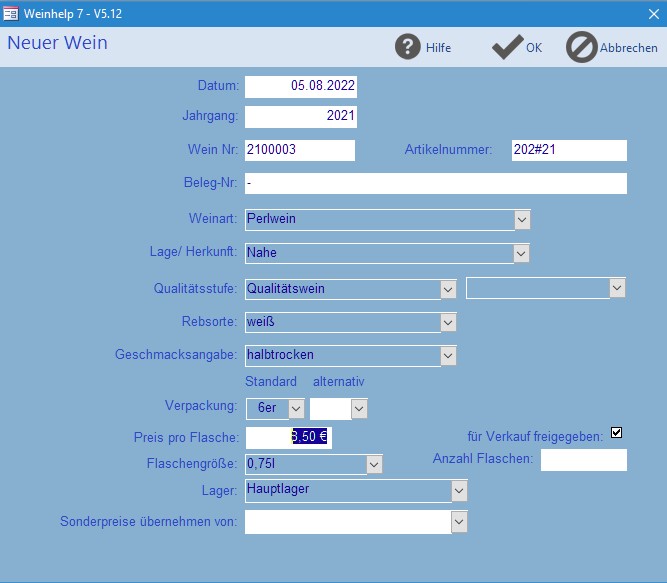Open the Weinart dropdown

click(x=521, y=219)
